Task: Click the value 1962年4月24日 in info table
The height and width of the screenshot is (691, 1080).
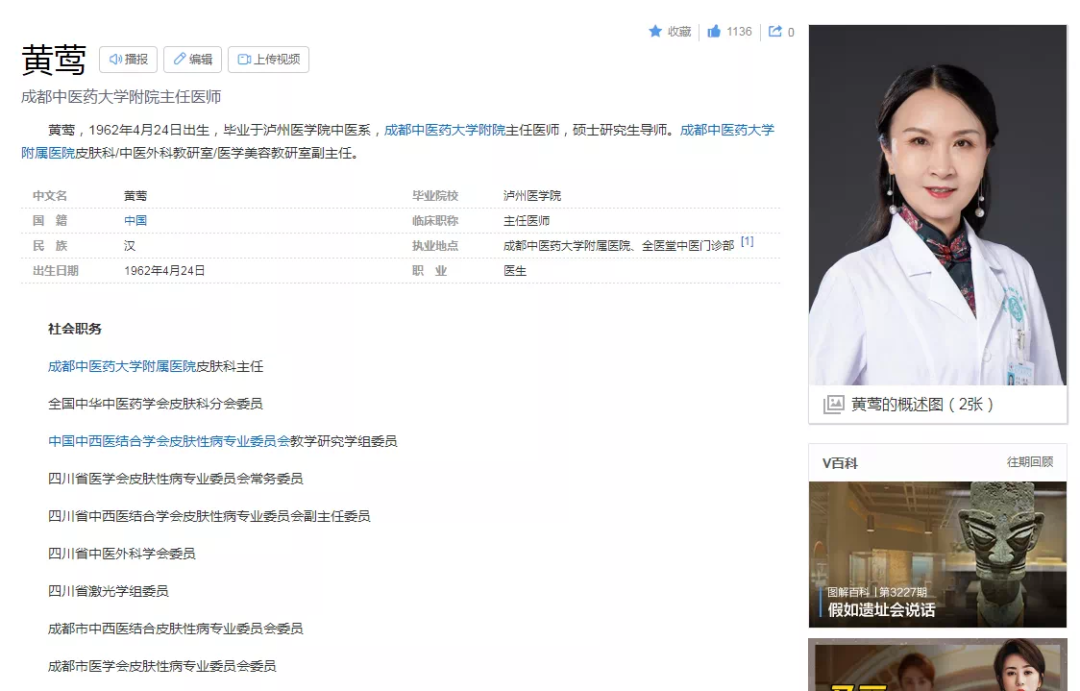Action: (x=165, y=271)
